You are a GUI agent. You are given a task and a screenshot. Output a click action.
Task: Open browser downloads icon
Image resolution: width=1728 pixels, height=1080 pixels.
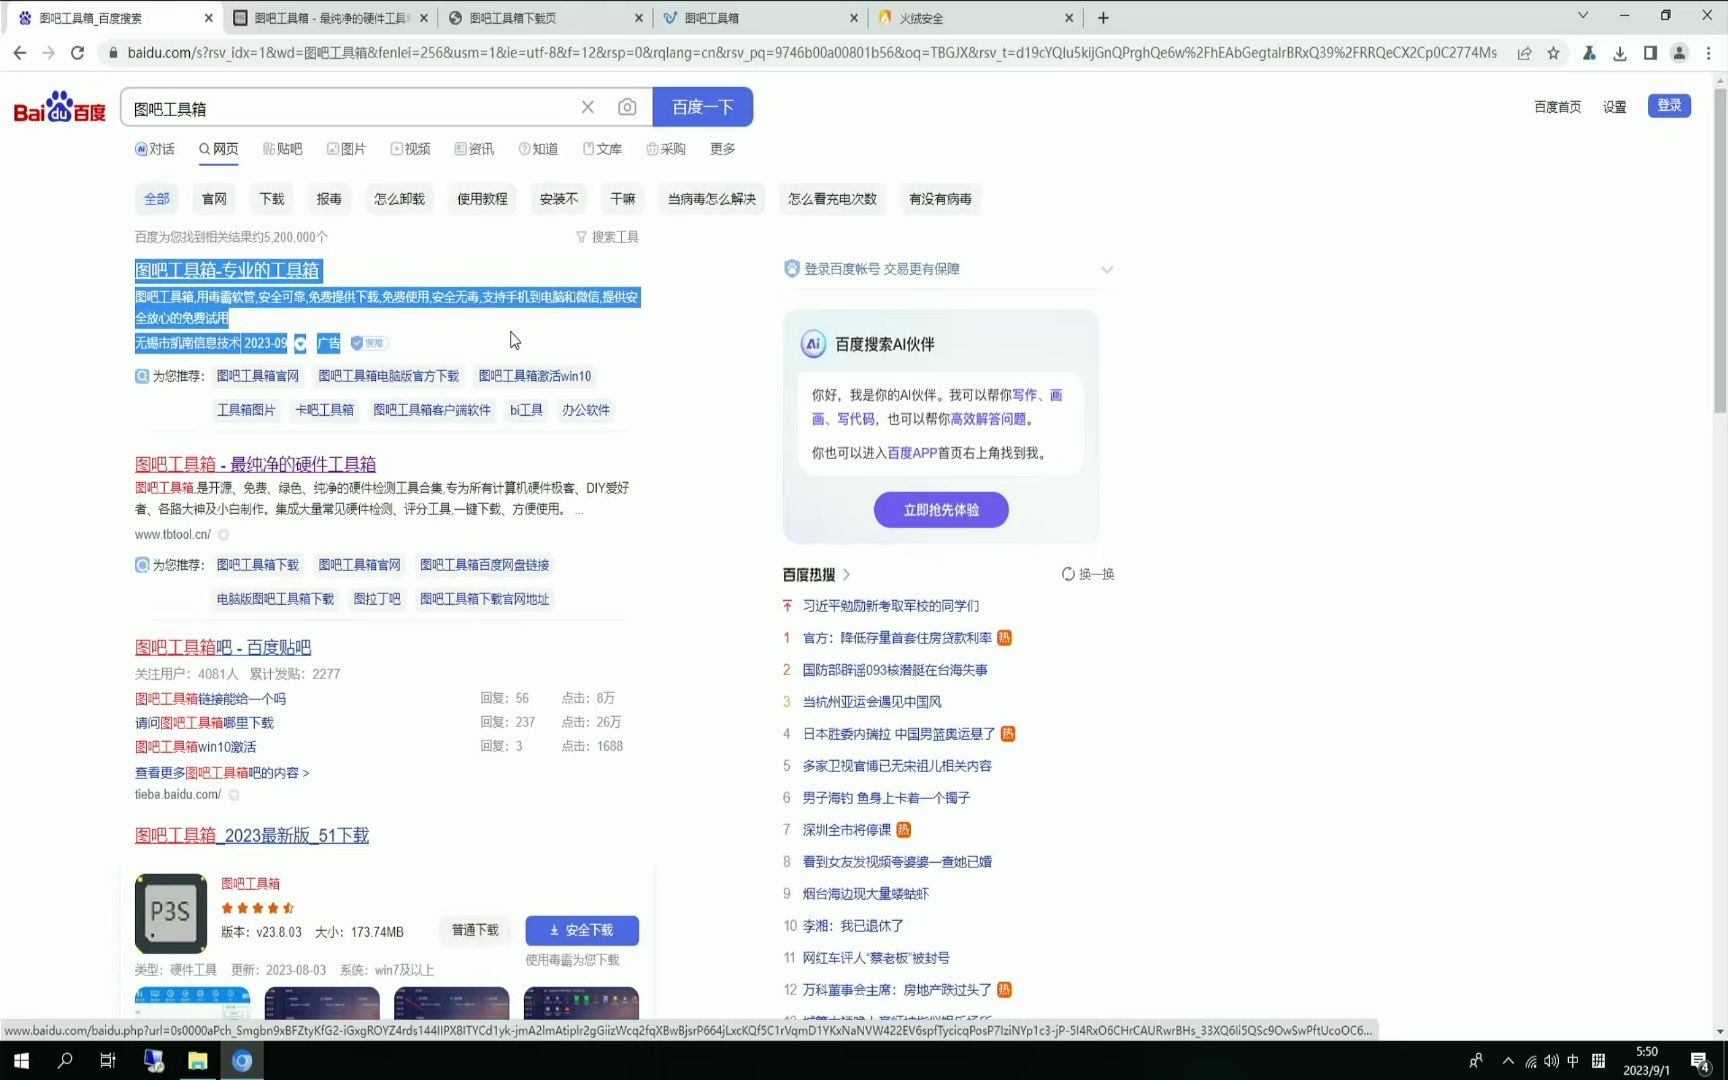1619,53
